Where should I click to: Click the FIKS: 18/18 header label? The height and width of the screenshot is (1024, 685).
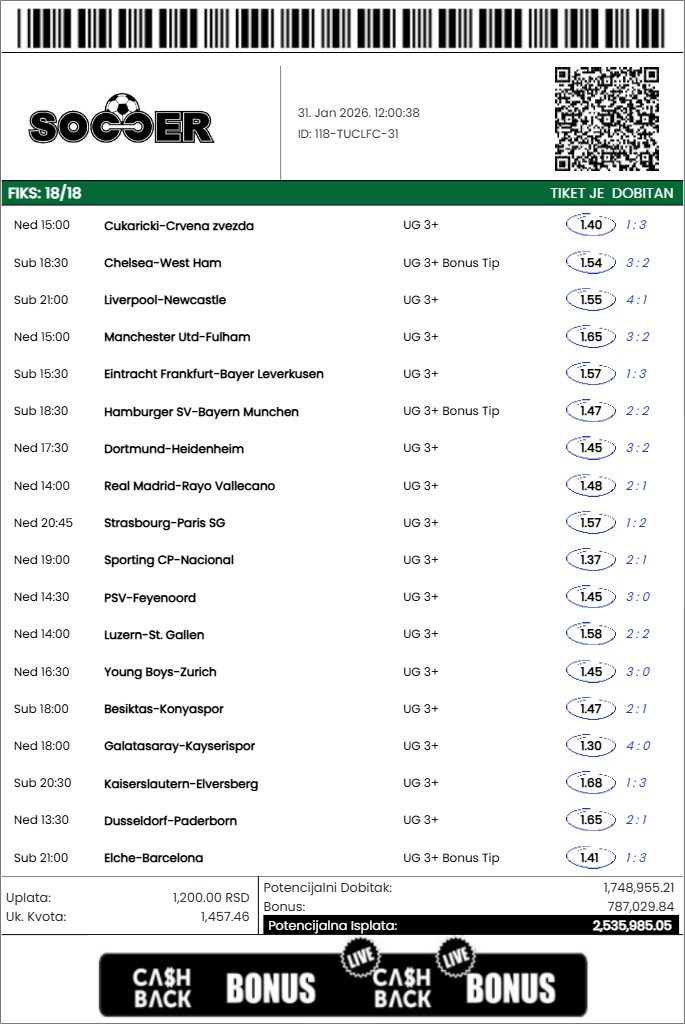(45, 193)
